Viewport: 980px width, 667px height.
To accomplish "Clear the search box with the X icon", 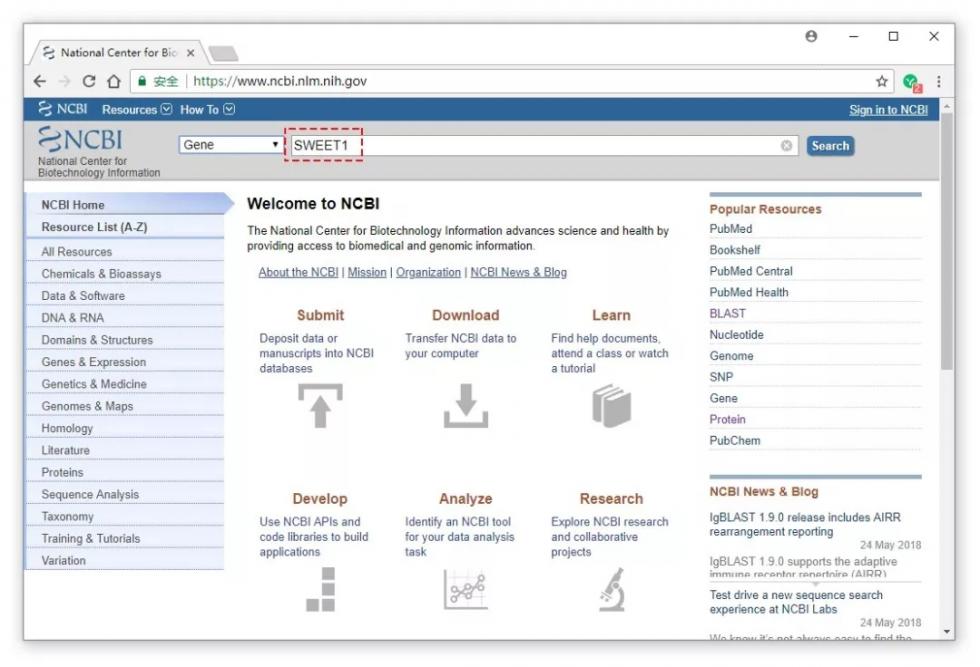I will pyautogui.click(x=786, y=146).
